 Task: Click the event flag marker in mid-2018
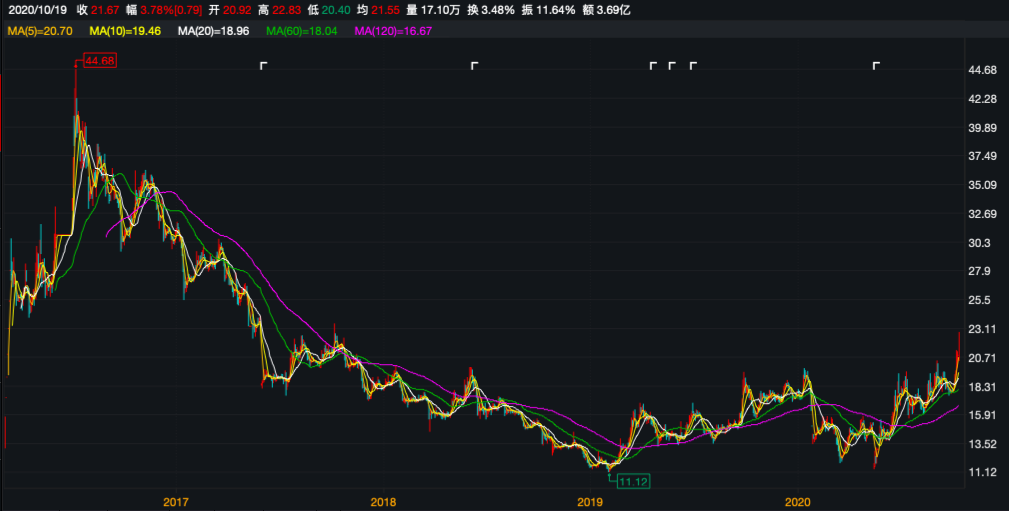475,66
